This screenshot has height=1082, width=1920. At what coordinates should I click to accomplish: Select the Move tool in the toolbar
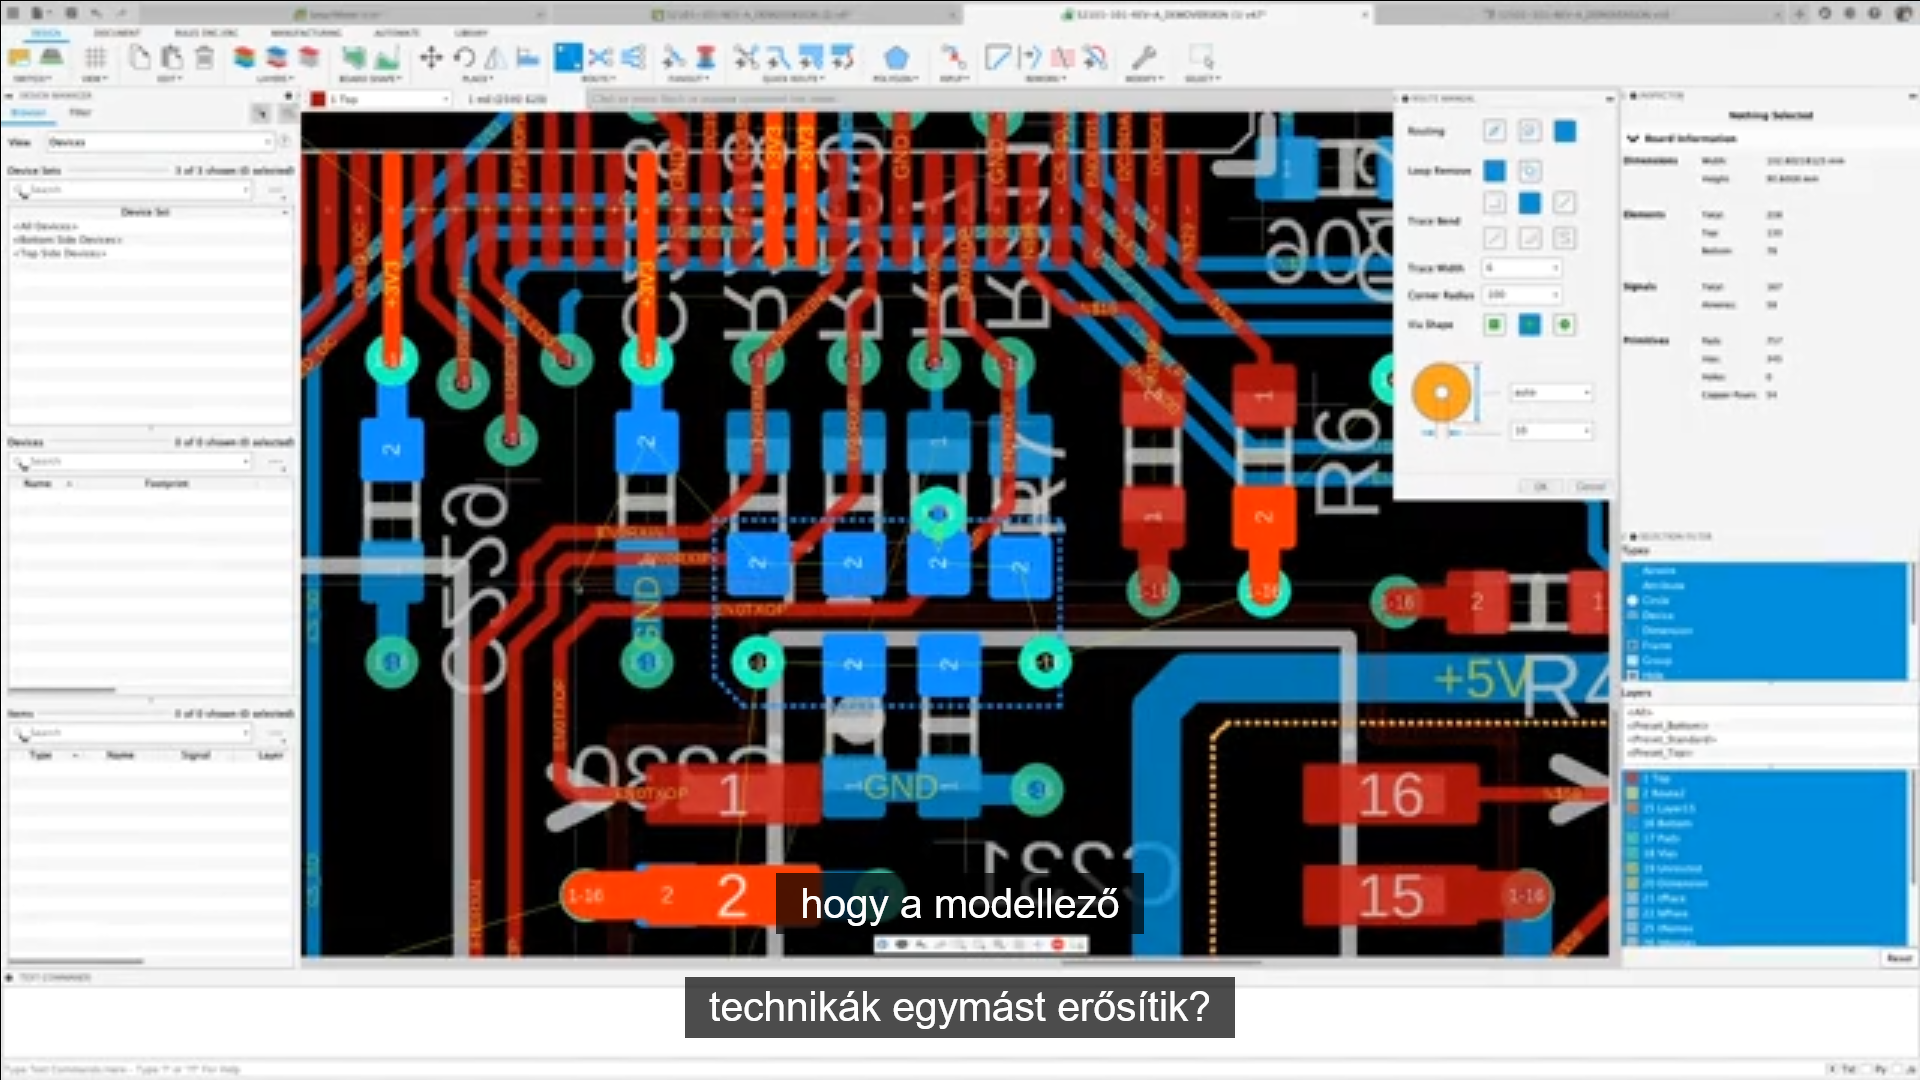431,57
